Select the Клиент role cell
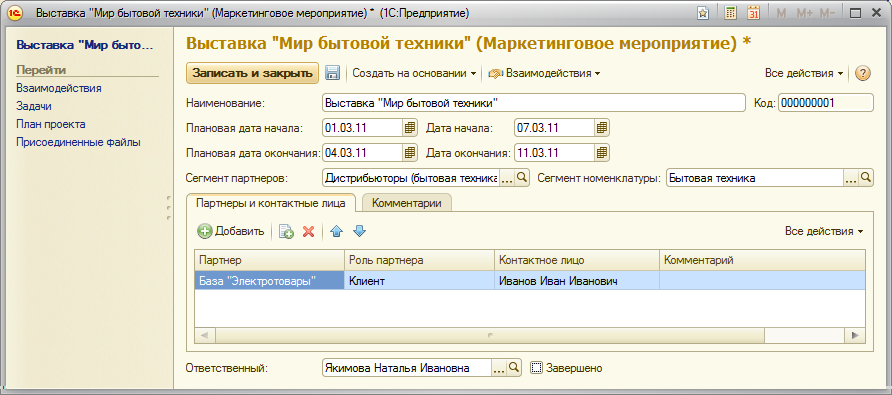This screenshot has width=892, height=395. point(419,281)
